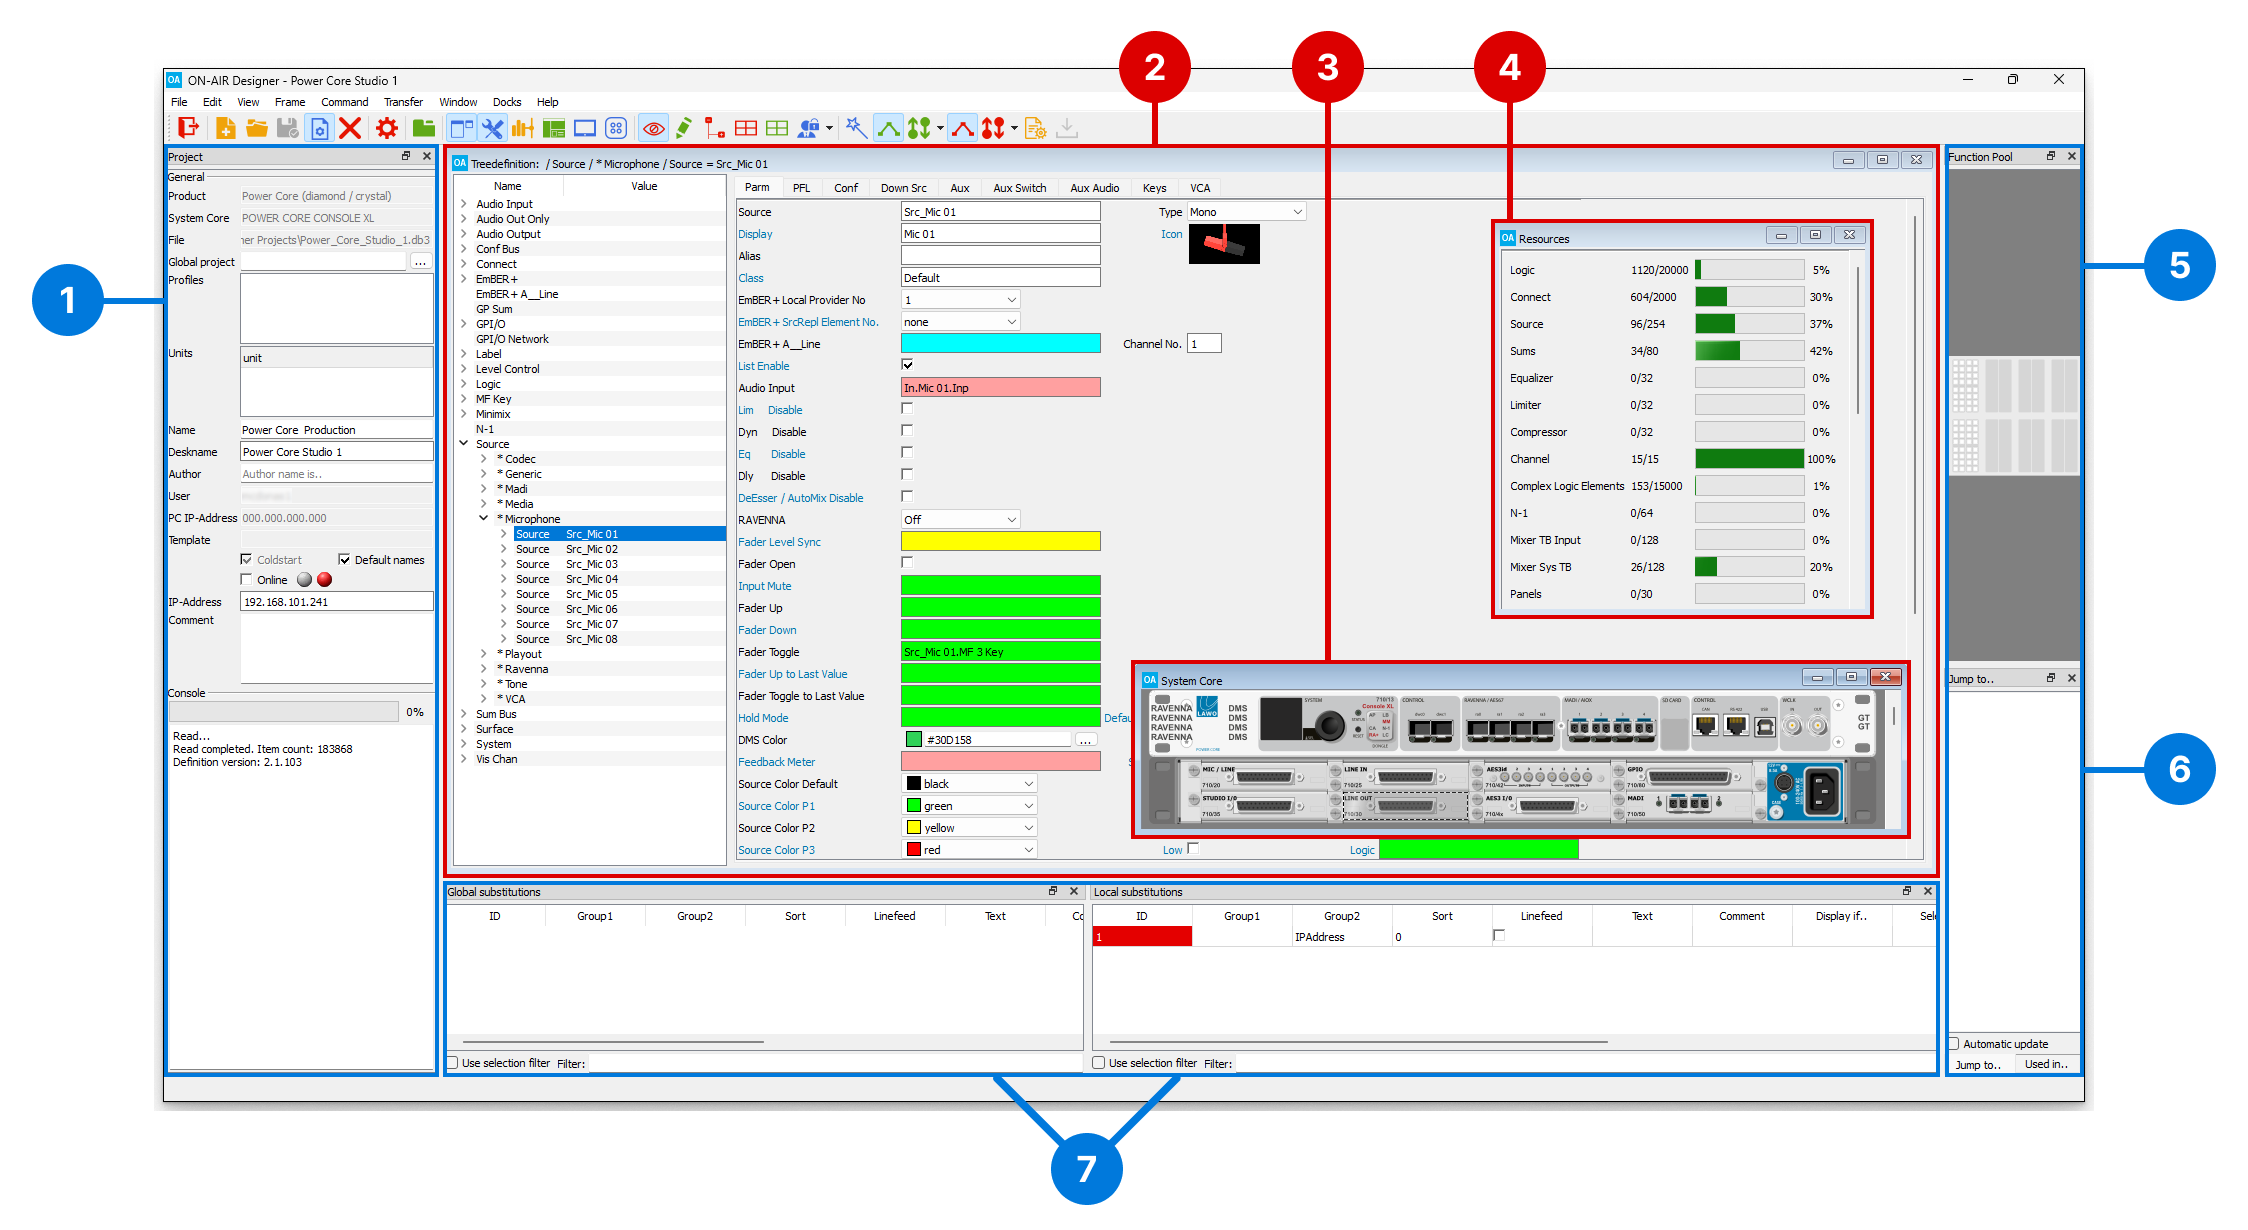Viewport: 2248px width, 1230px height.
Task: Click the red gear settings toolbar icon
Action: pyautogui.click(x=387, y=128)
